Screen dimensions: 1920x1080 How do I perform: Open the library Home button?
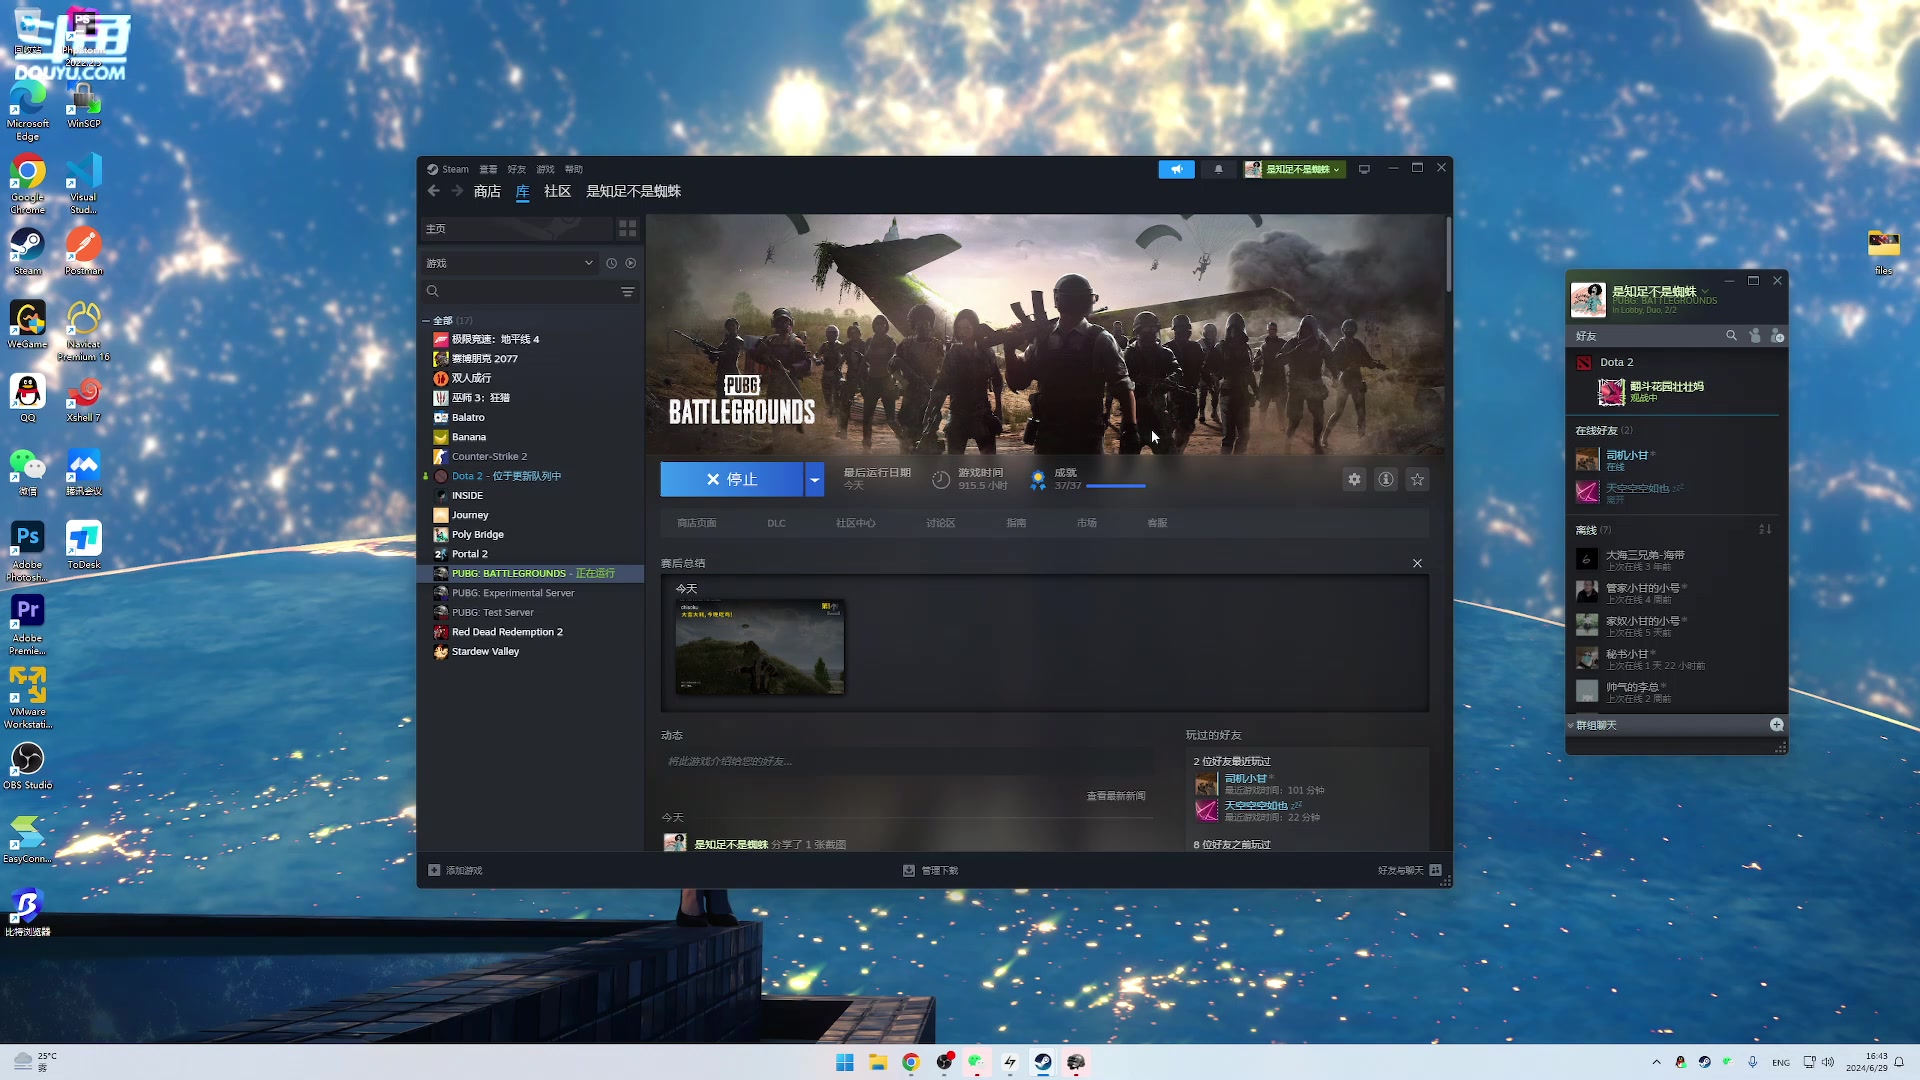(x=516, y=229)
